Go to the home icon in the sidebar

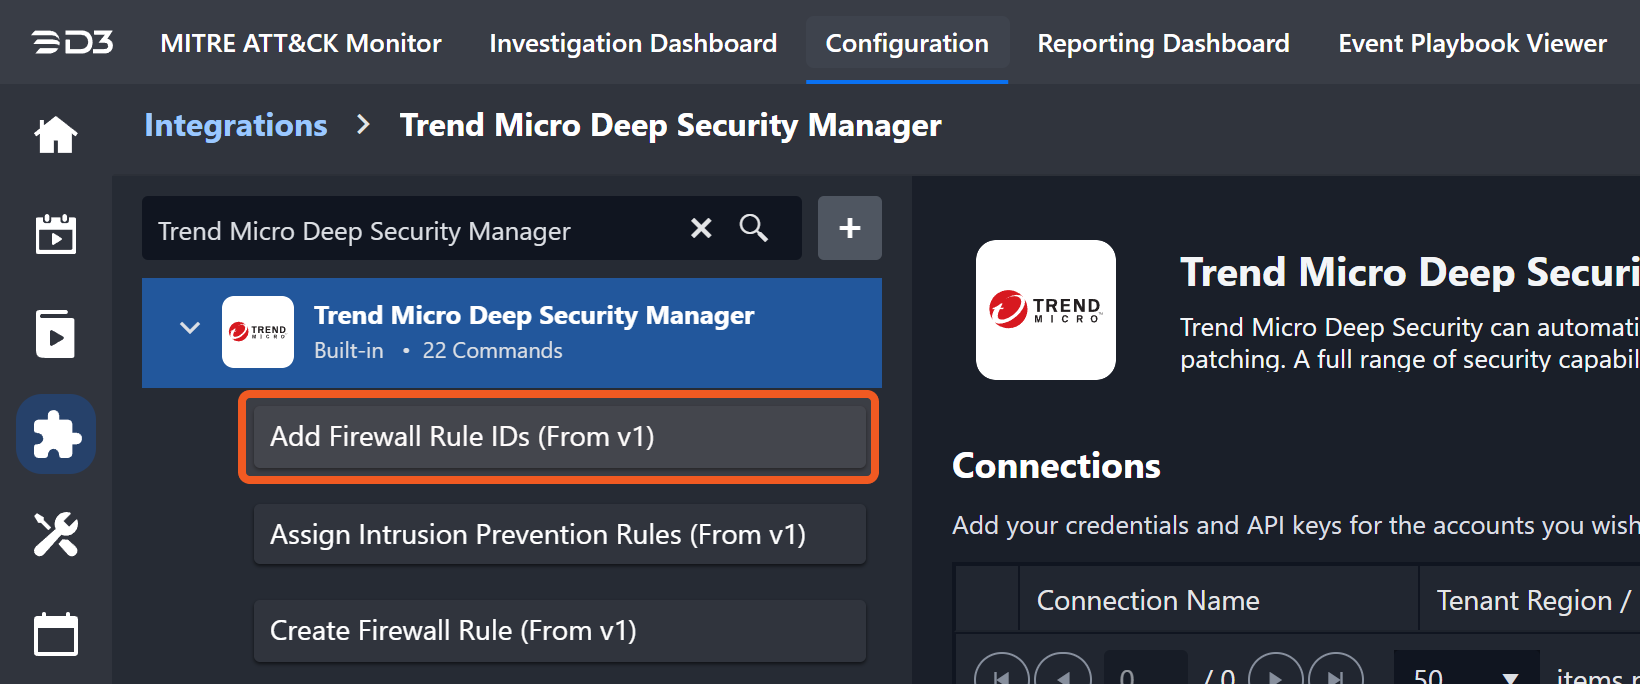click(x=56, y=135)
